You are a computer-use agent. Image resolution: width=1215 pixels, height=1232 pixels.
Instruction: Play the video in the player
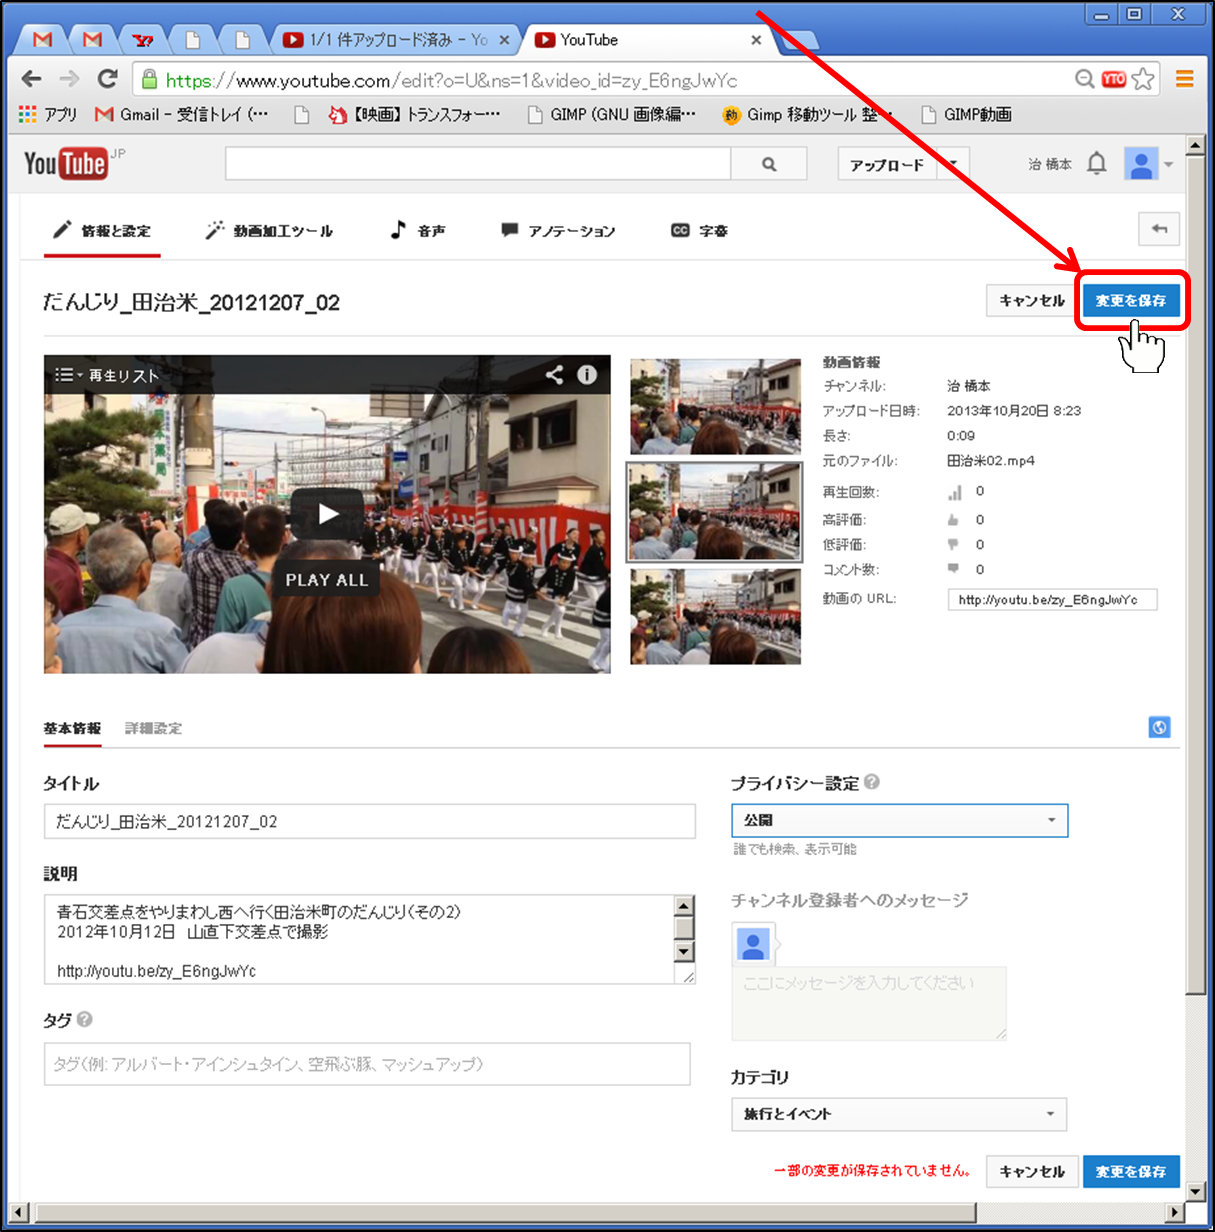[327, 514]
